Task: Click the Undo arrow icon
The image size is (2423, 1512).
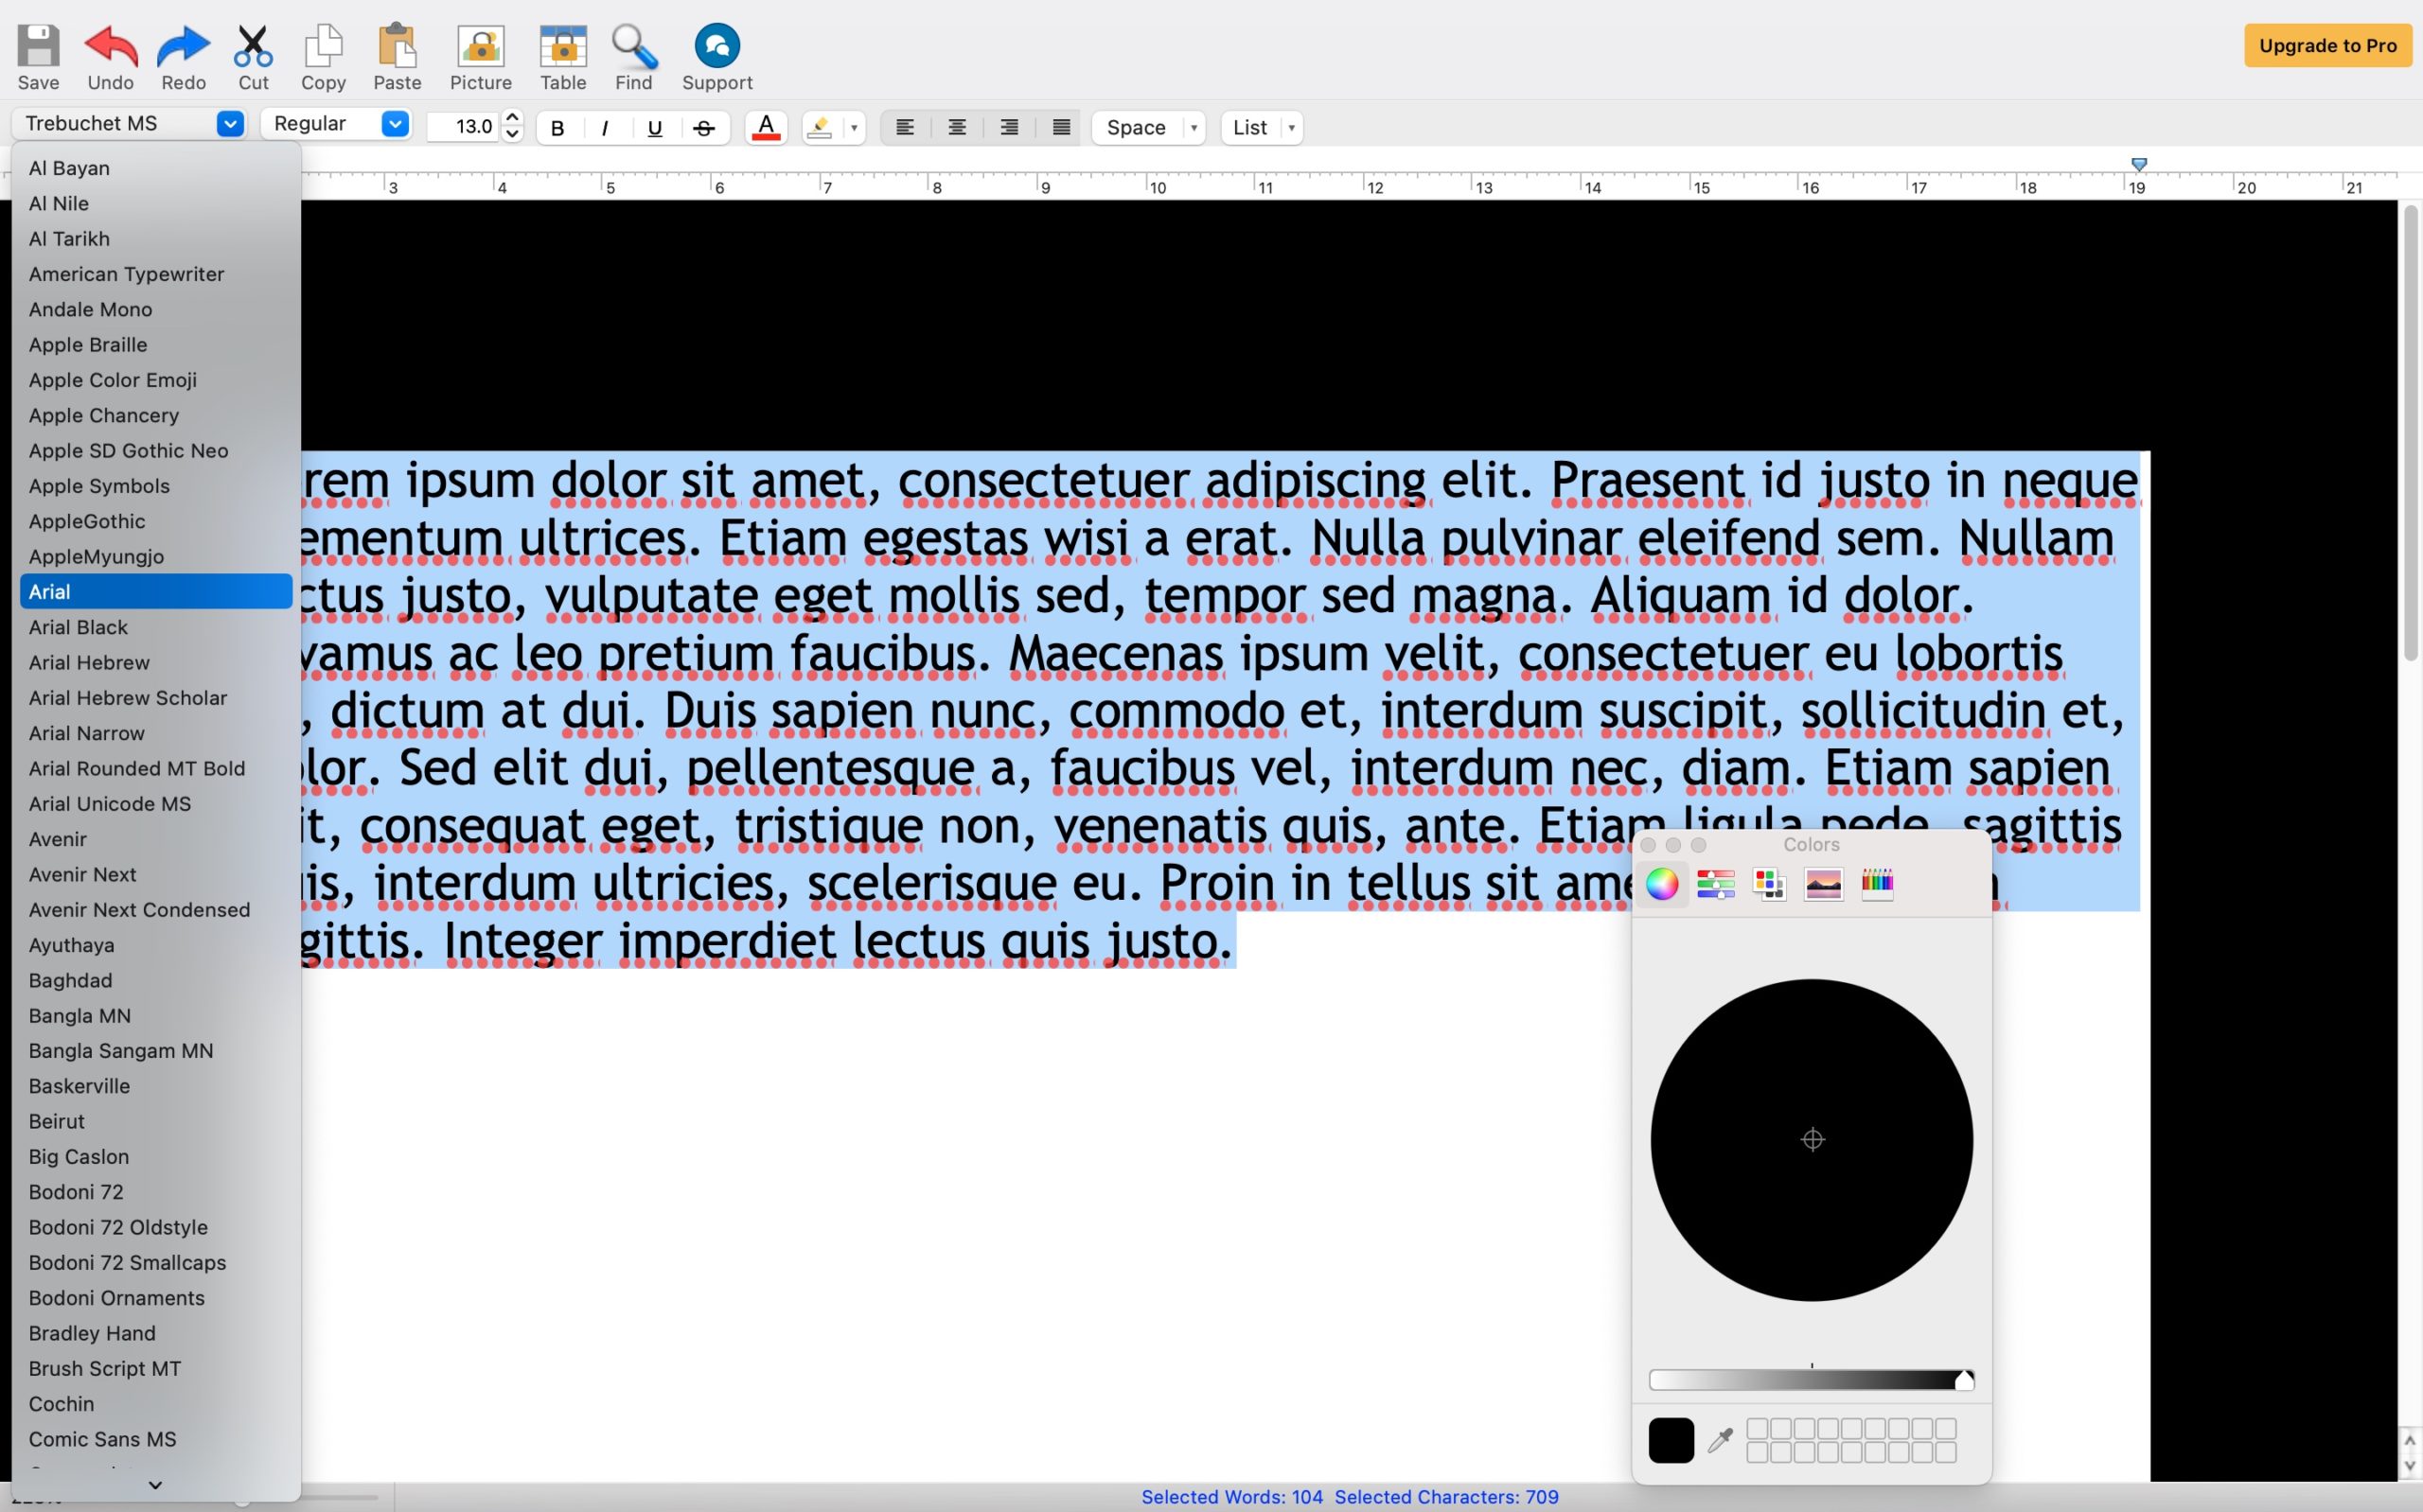Action: 110,46
